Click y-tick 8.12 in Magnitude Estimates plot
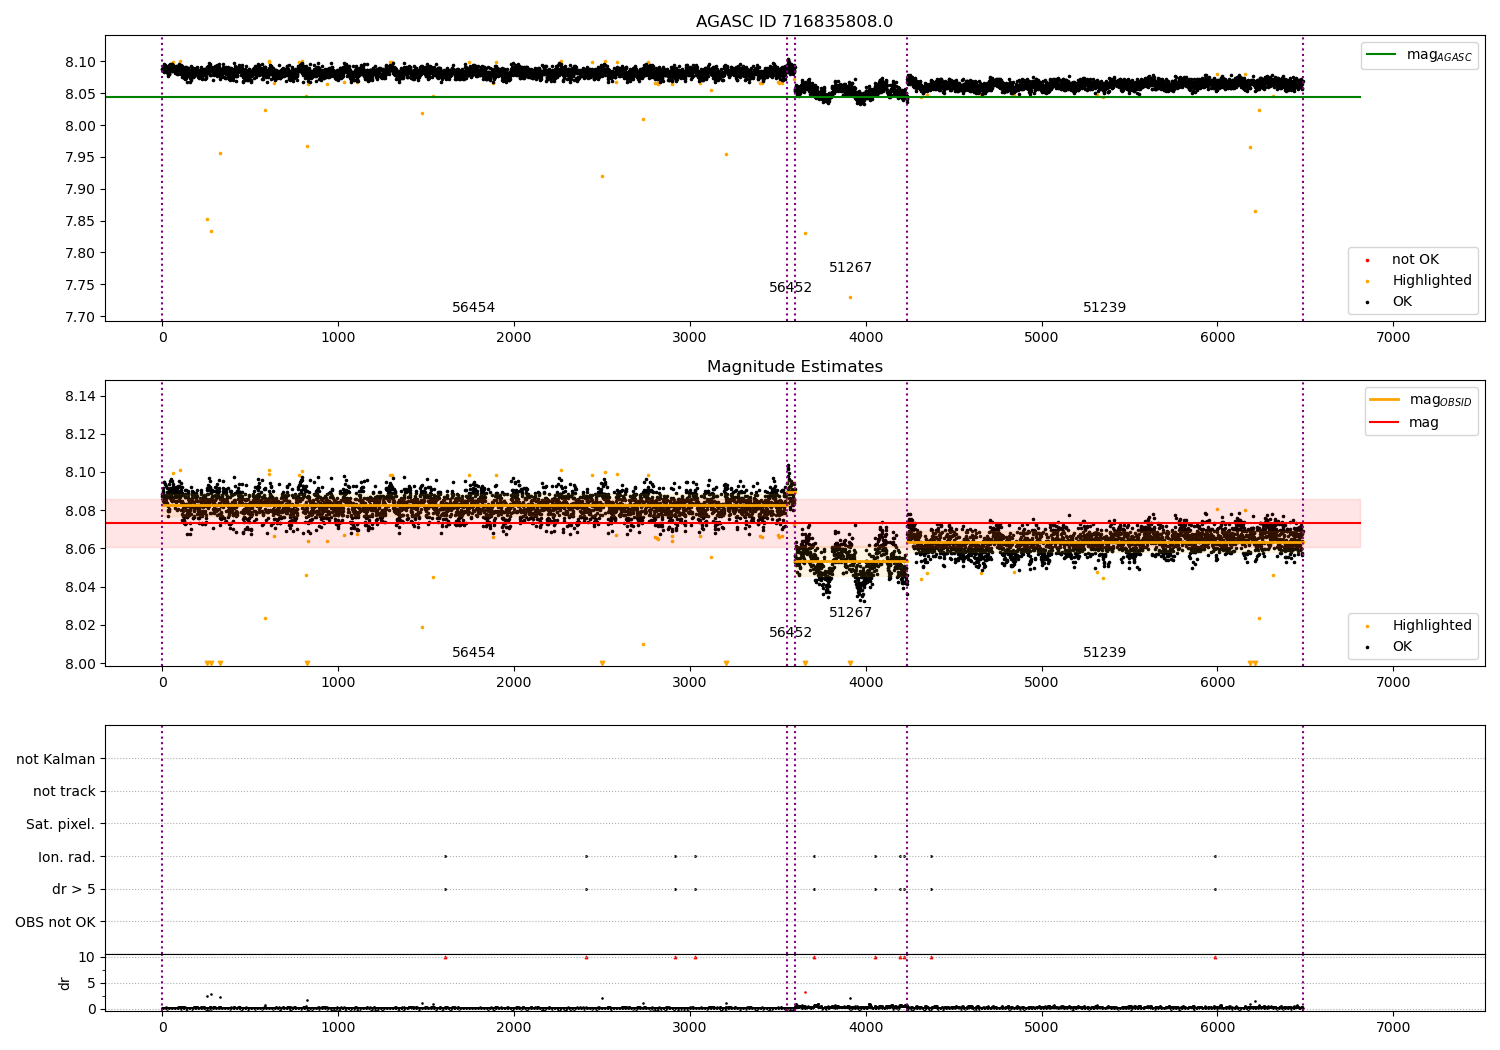The height and width of the screenshot is (1050, 1500). click(80, 435)
